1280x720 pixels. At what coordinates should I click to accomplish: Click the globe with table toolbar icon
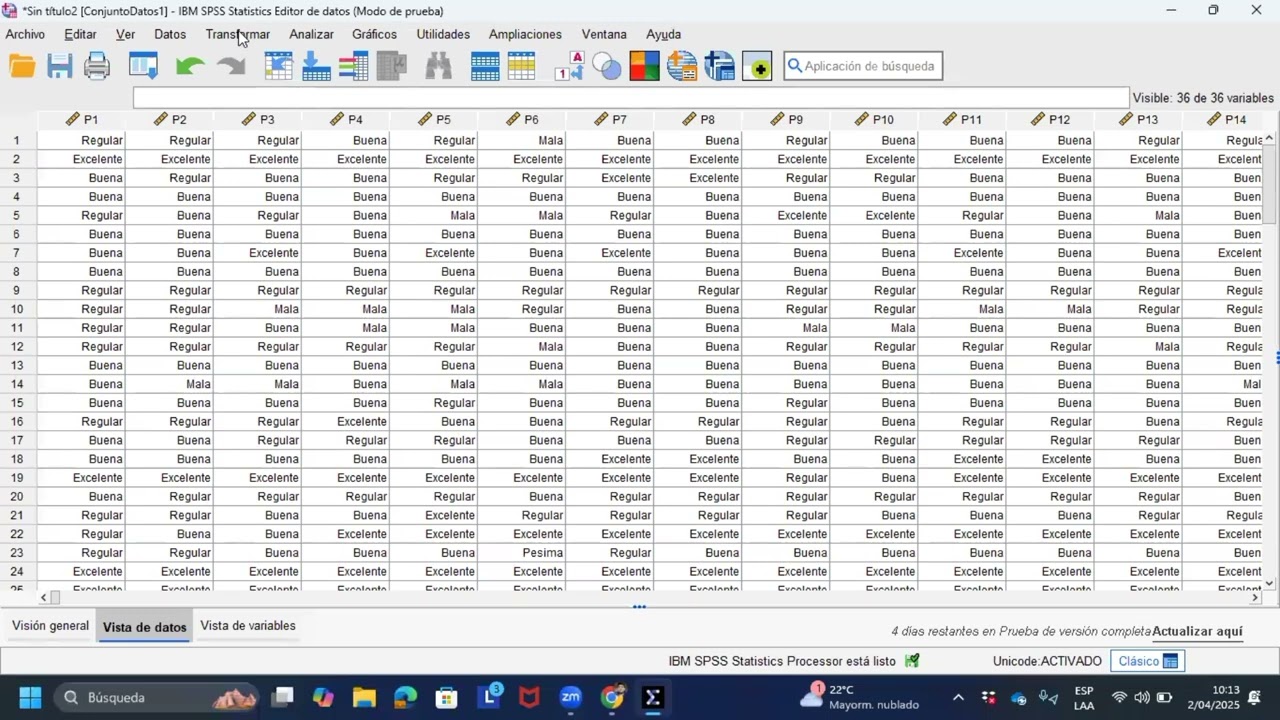682,66
